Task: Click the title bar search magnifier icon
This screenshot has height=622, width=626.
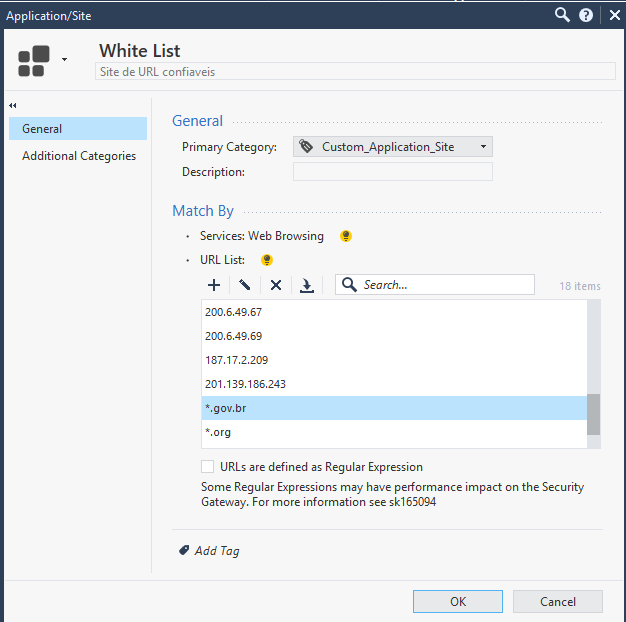Action: click(562, 15)
